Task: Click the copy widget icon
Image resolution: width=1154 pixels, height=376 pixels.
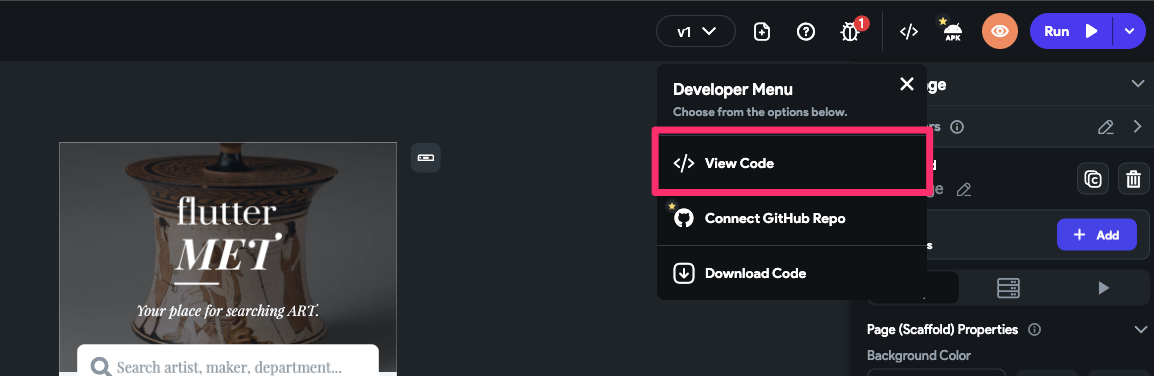Action: pyautogui.click(x=1093, y=179)
